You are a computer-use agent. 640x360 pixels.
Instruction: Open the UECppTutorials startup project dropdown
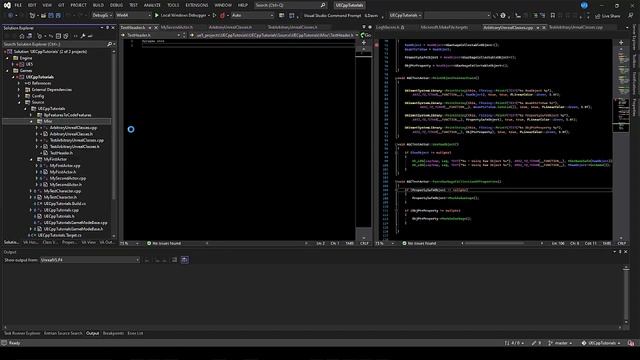coord(406,15)
